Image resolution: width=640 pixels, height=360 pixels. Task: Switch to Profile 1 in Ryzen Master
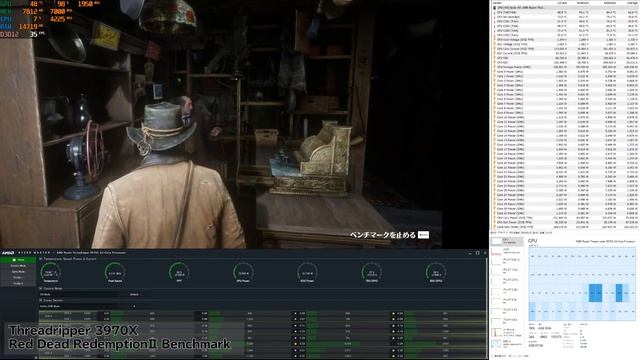pos(18,278)
